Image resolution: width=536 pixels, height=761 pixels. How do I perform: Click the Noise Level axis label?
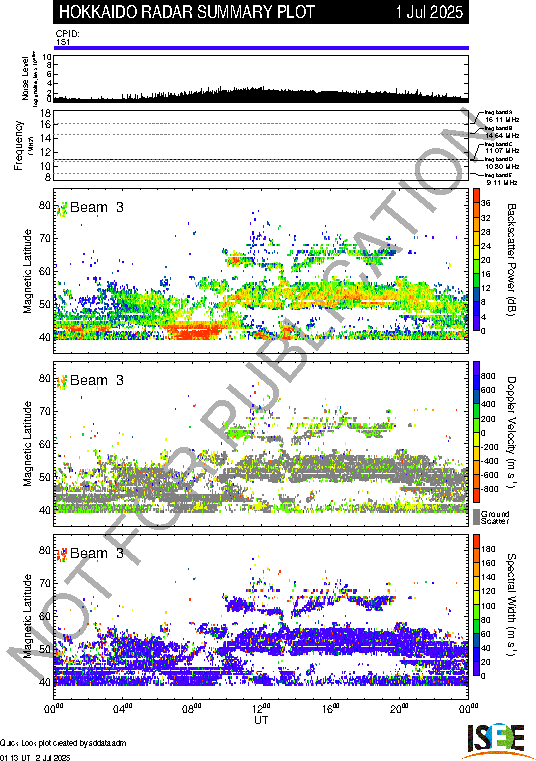click(x=25, y=79)
